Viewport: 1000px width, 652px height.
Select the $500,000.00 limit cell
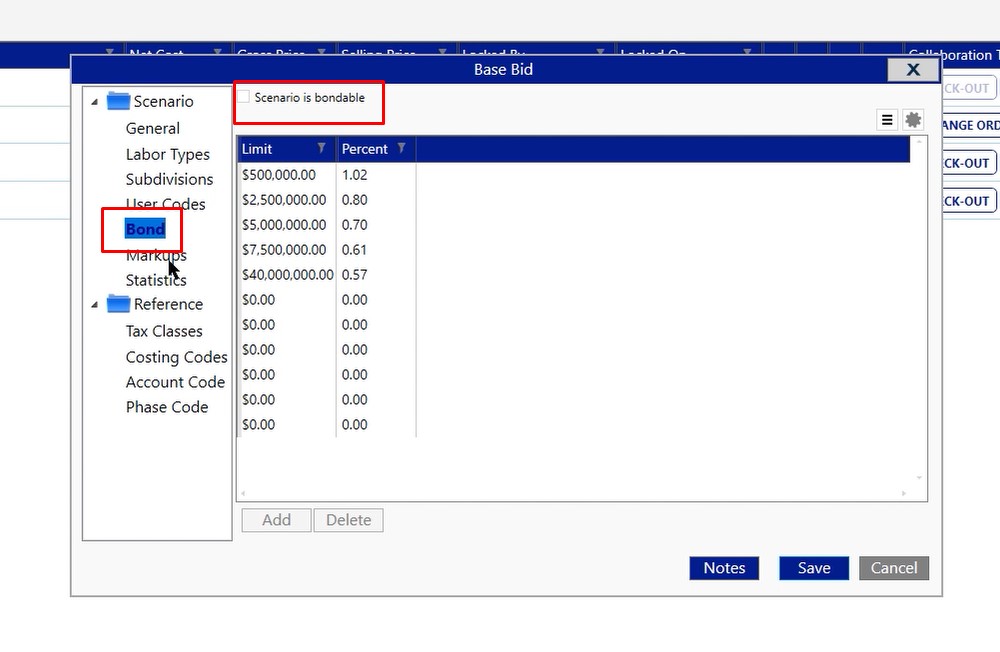(279, 174)
